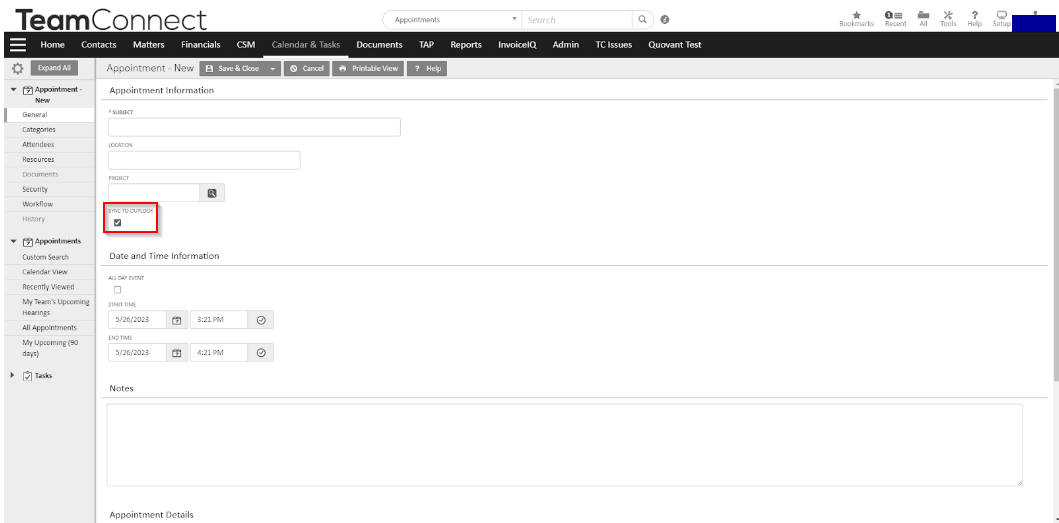Image resolution: width=1059 pixels, height=523 pixels.
Task: Open the TC Issues menu
Action: coord(613,45)
